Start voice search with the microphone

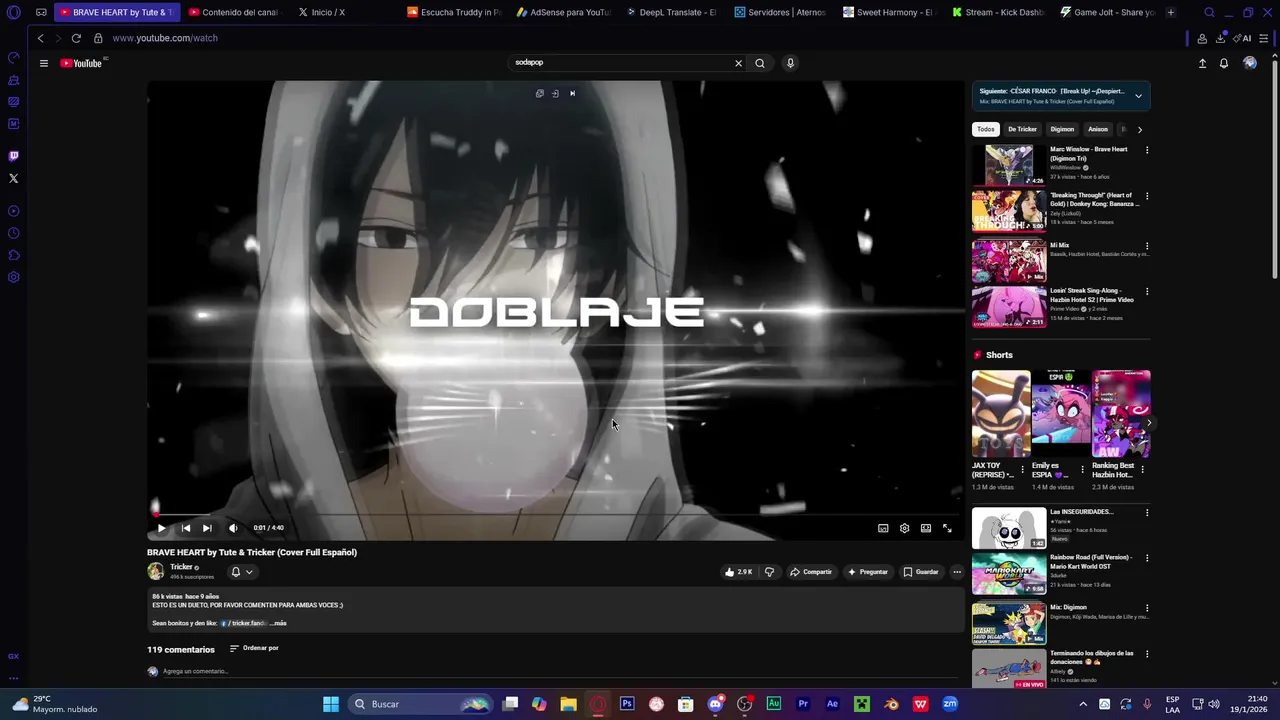[x=790, y=63]
